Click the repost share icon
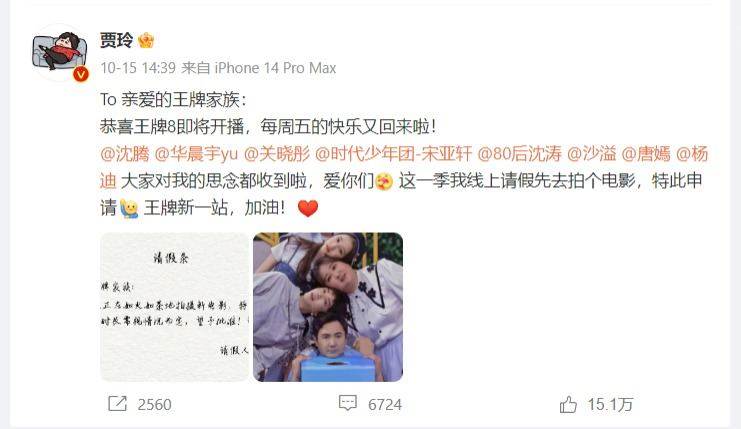This screenshot has width=741, height=429. 117,404
